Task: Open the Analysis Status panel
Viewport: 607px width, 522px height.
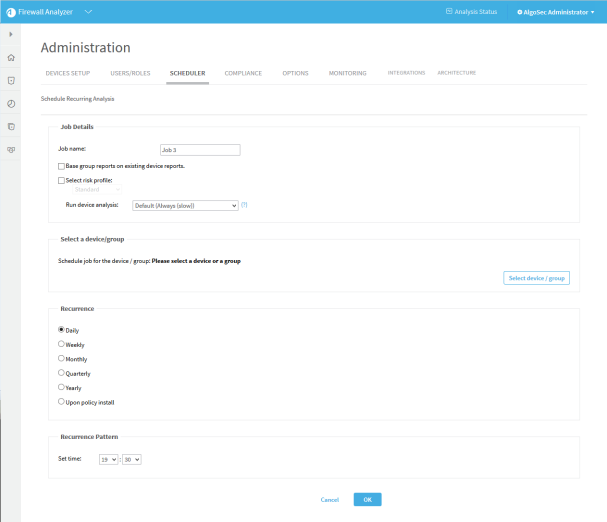Action: pyautogui.click(x=471, y=12)
